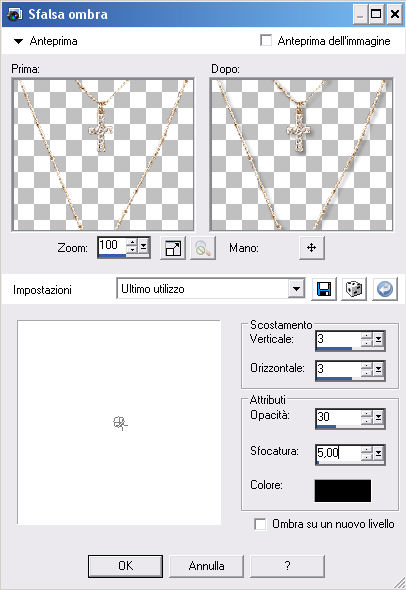
Task: Click the save preset floppy disk icon
Action: (x=324, y=289)
